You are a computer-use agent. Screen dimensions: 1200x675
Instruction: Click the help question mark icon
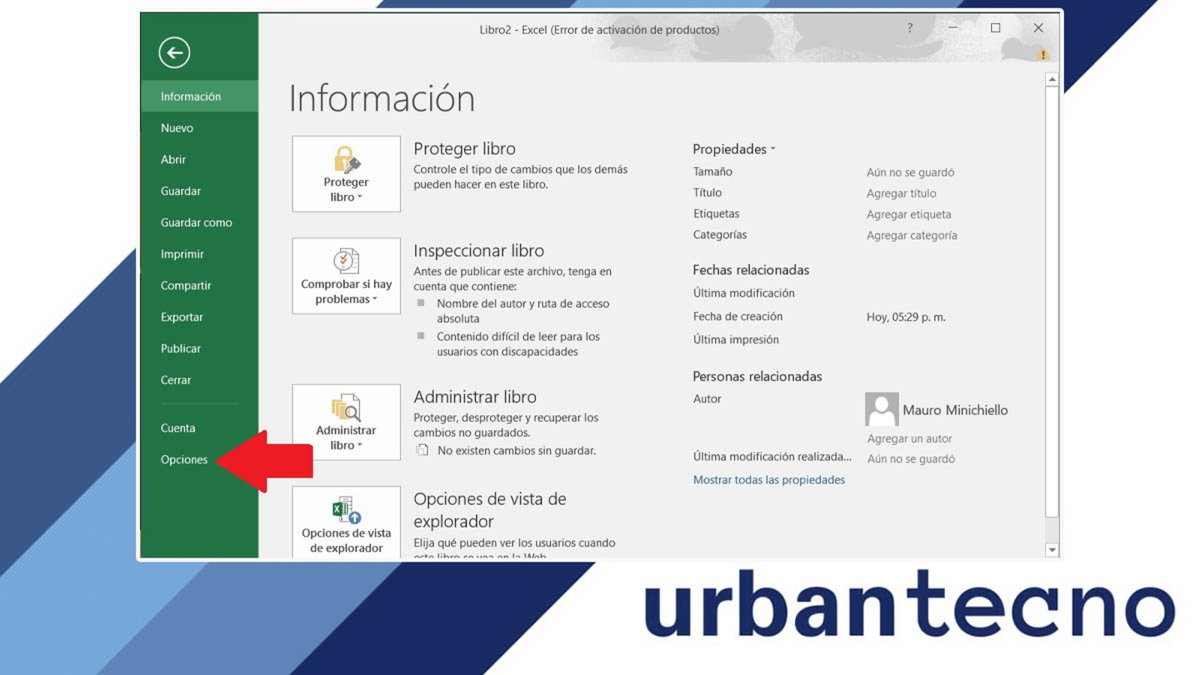tap(910, 28)
